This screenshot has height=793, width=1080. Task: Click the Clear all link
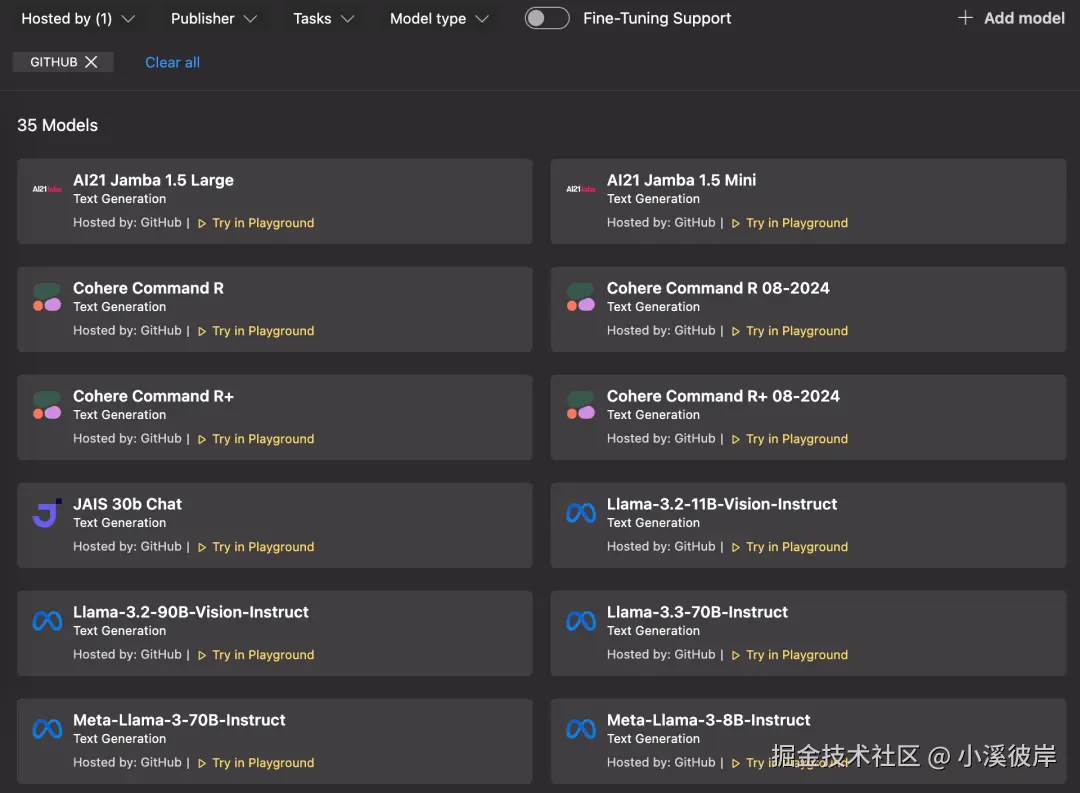[172, 62]
